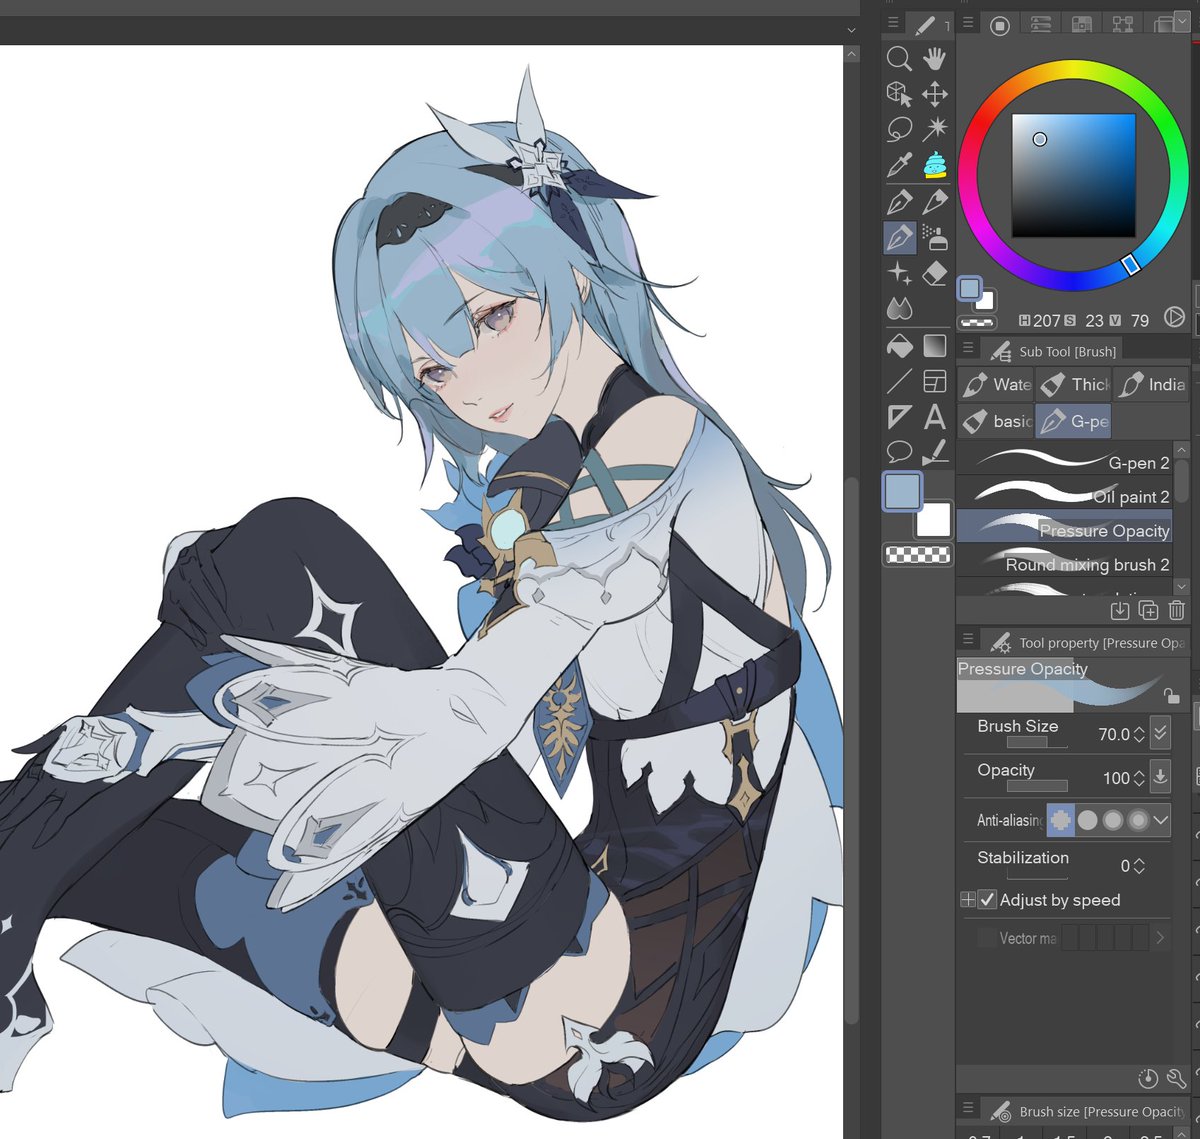Open the Tool property palette menu
This screenshot has height=1139, width=1200.
pos(967,639)
